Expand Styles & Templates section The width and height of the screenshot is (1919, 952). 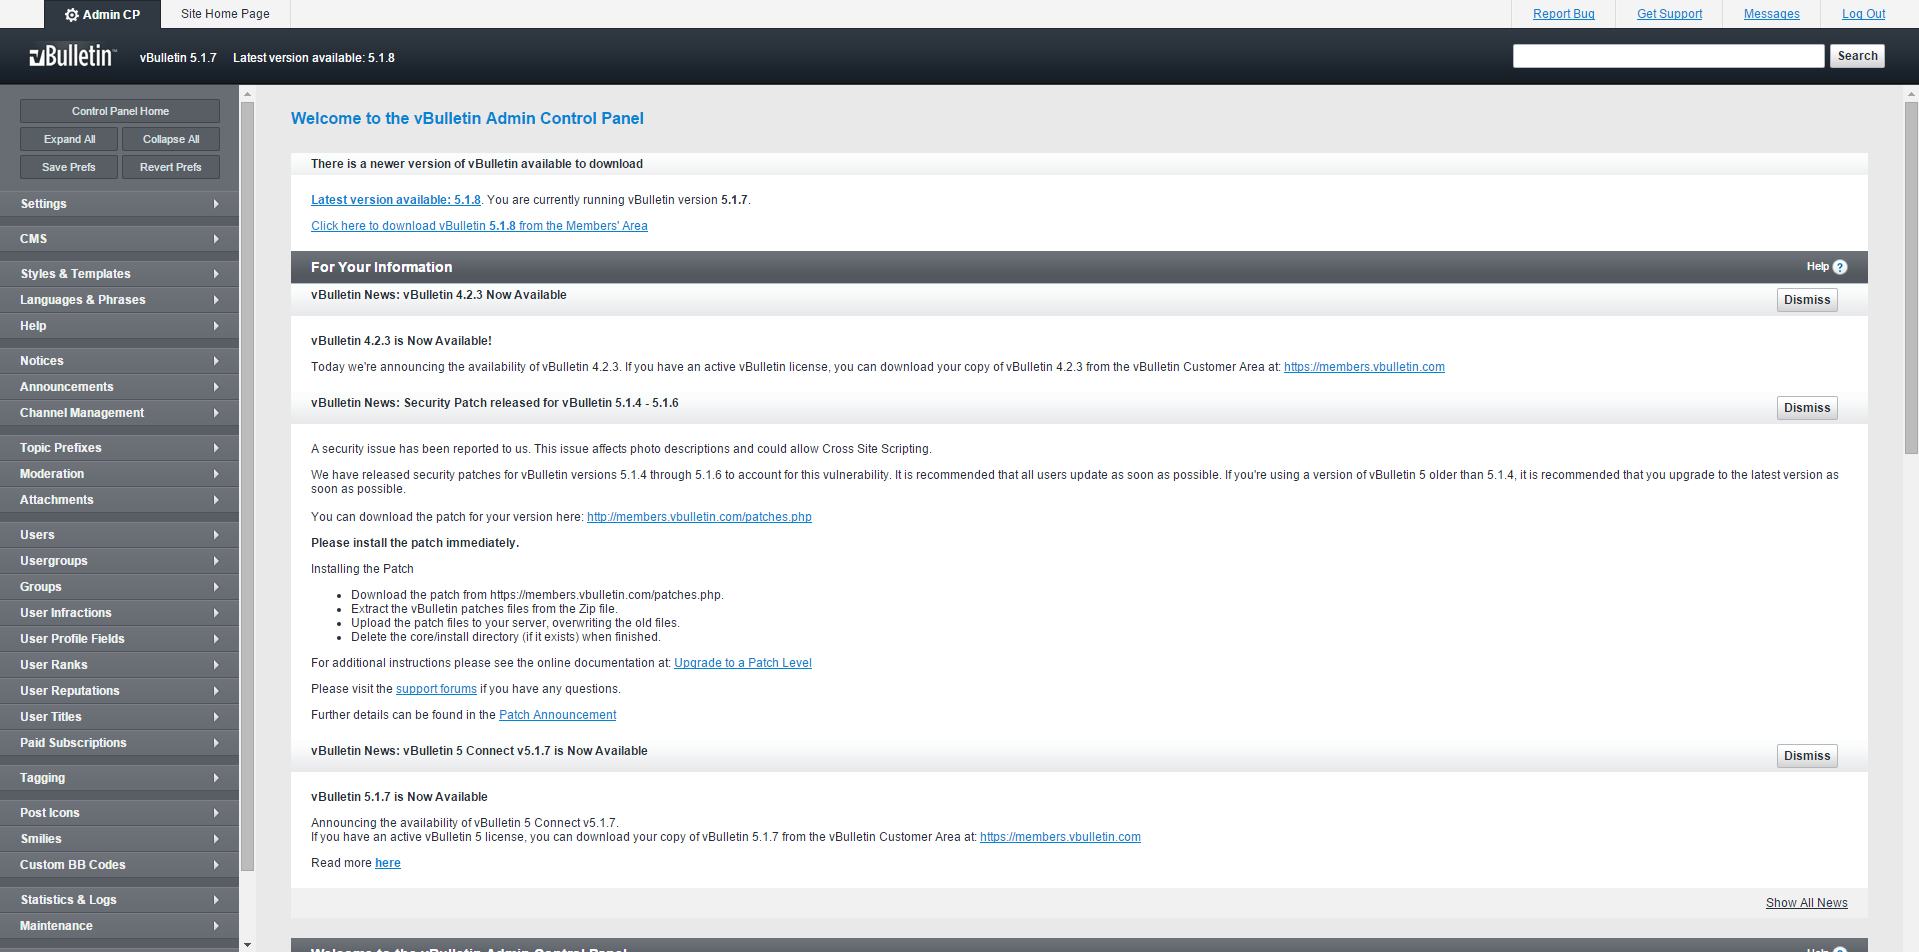tap(119, 274)
